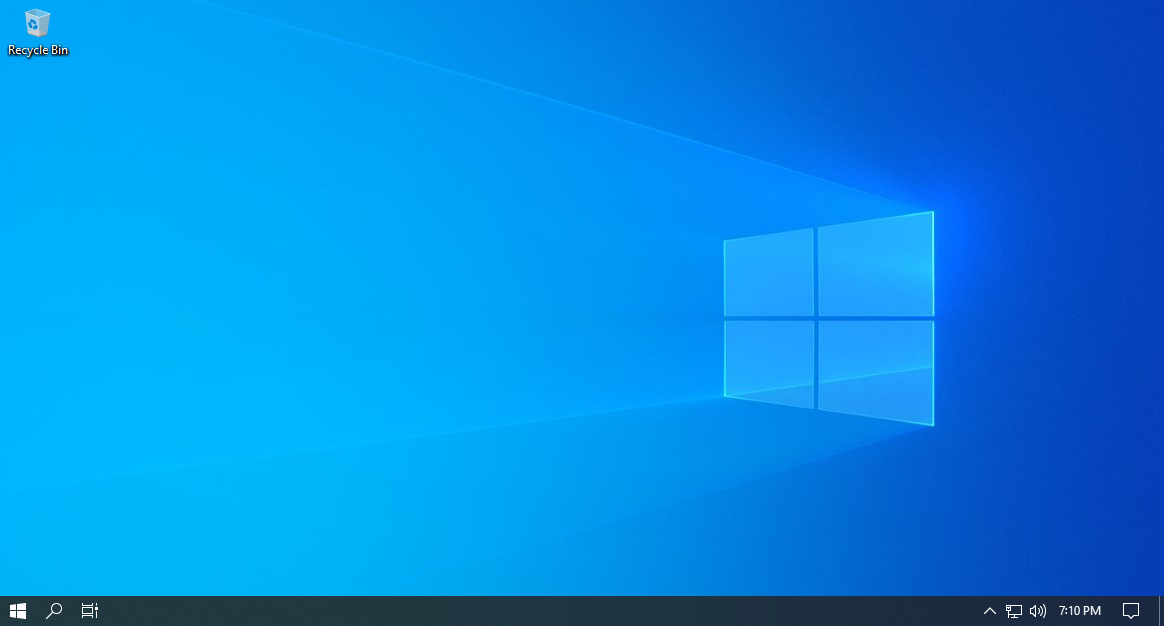Select the Recycle Bin desktop icon
Screen dimensions: 1164x626
coord(37,33)
